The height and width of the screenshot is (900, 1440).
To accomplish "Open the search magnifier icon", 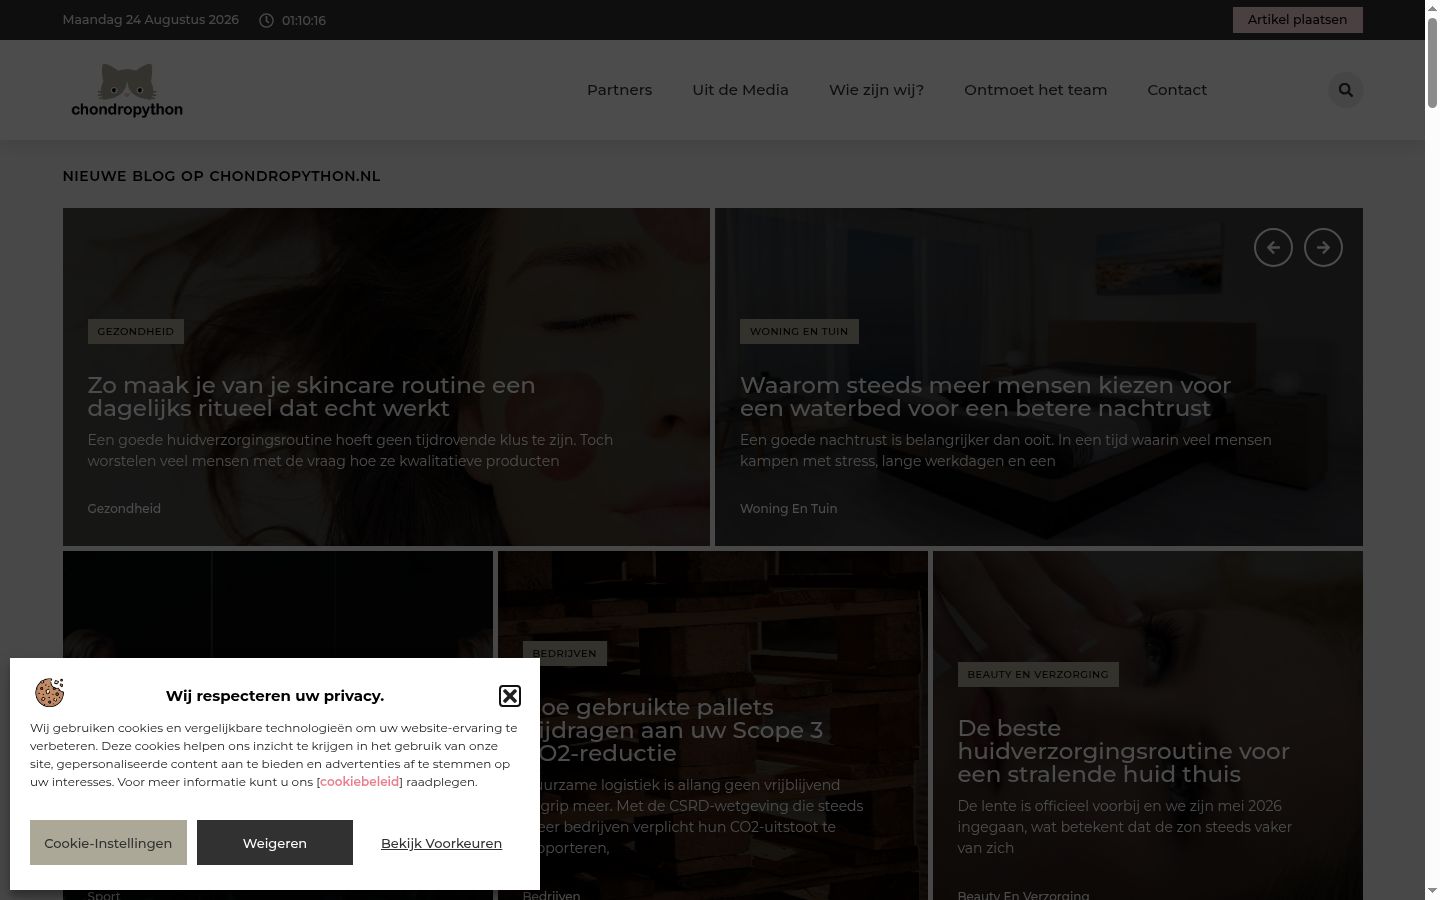I will coord(1345,90).
